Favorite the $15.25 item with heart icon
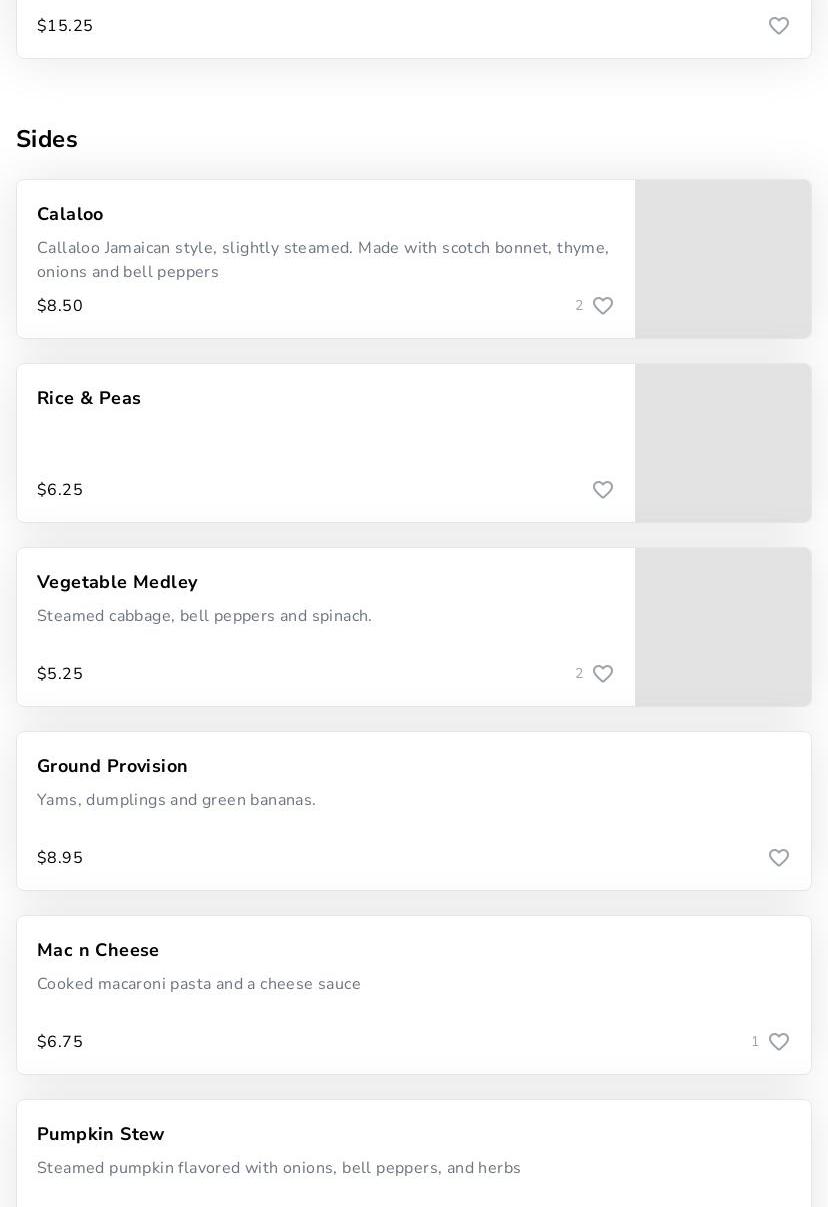 pos(779,26)
